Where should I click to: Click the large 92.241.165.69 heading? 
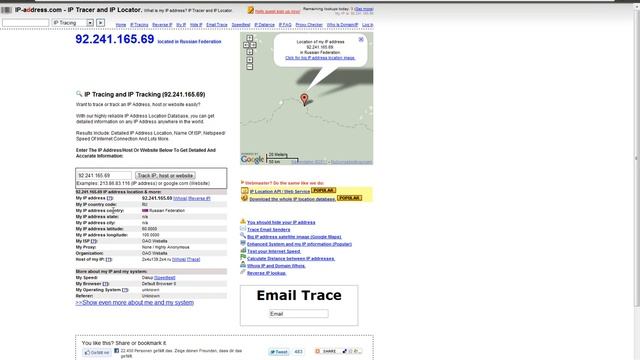(x=115, y=39)
